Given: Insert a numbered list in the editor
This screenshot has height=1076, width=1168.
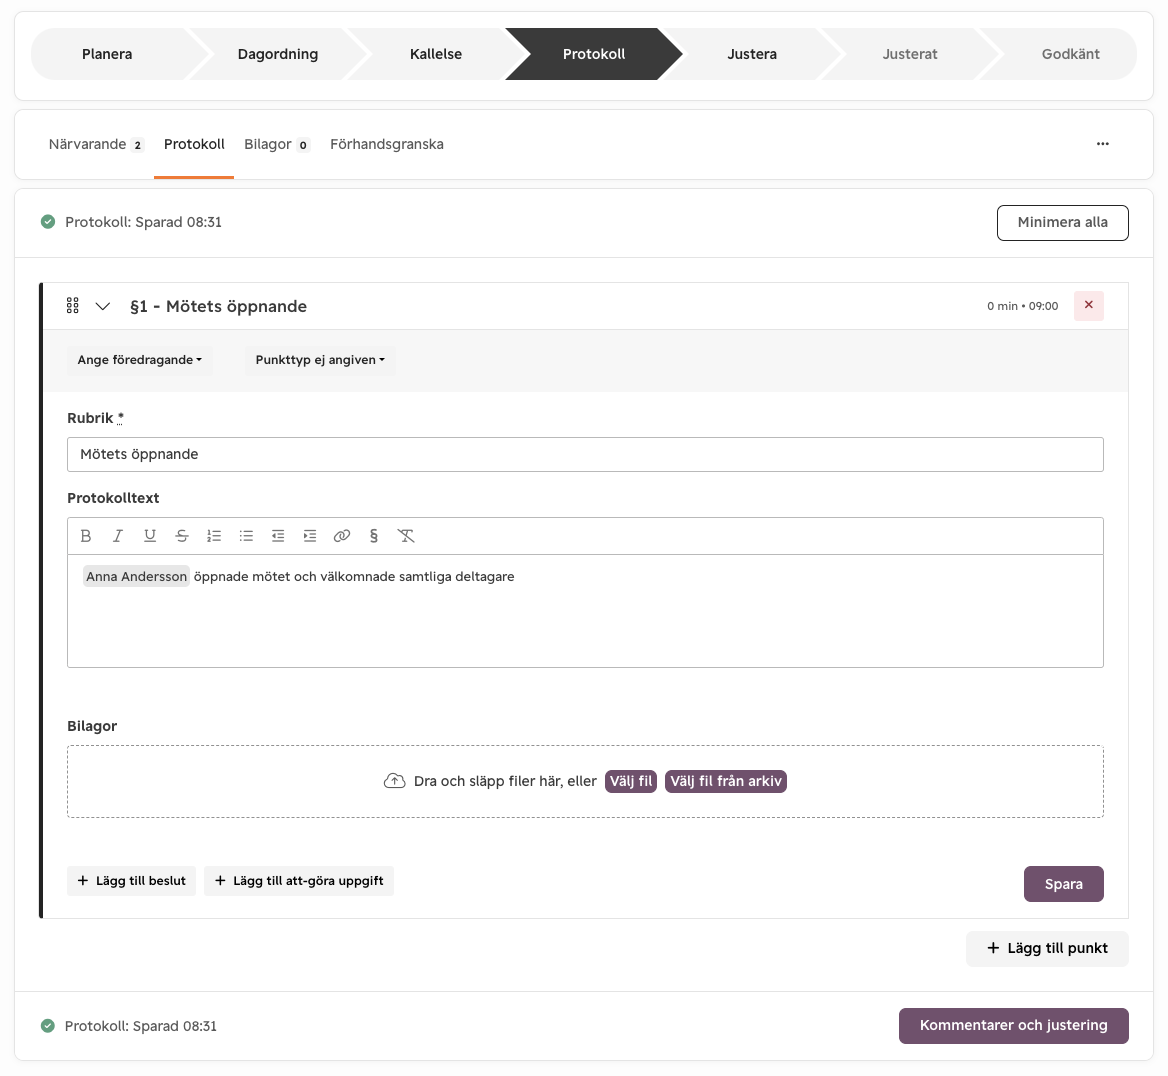Looking at the screenshot, I should [214, 536].
